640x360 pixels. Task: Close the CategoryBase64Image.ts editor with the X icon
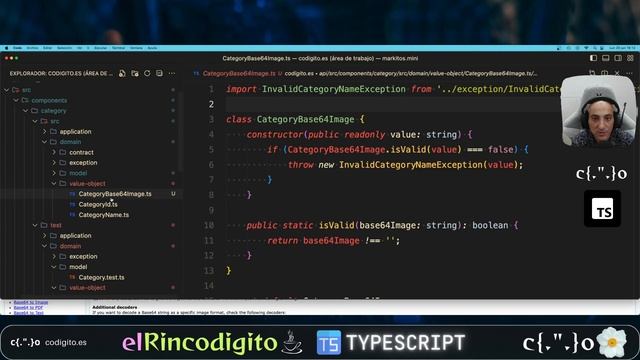tap(617, 73)
